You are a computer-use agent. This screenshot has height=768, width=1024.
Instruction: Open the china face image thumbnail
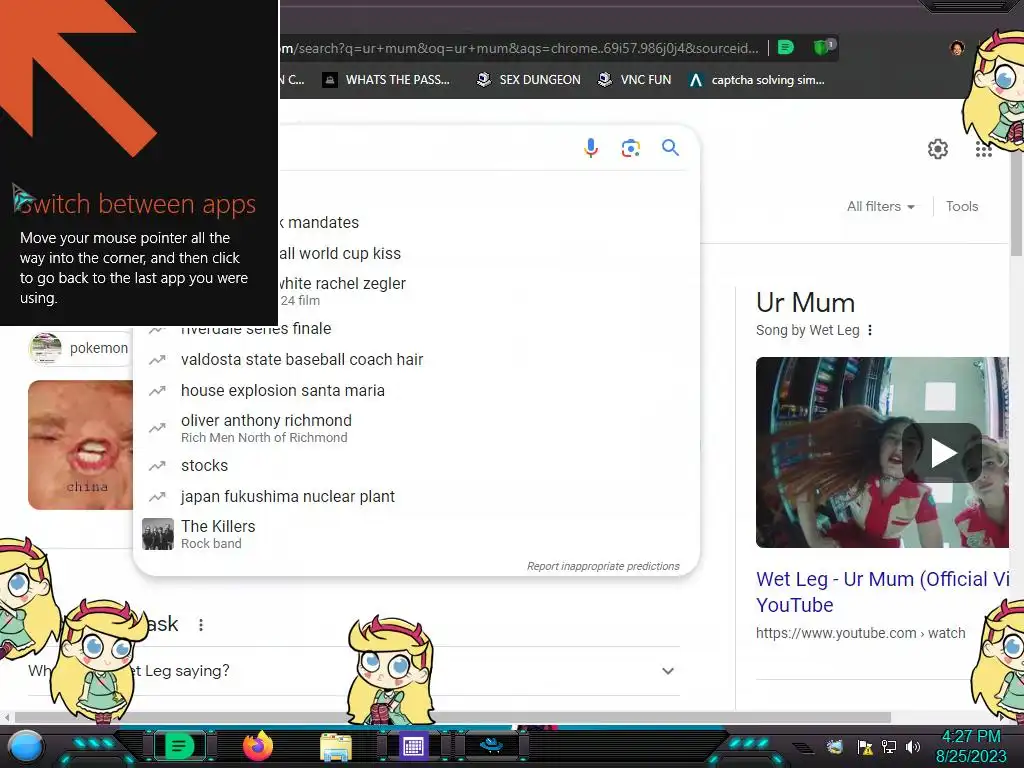80,445
